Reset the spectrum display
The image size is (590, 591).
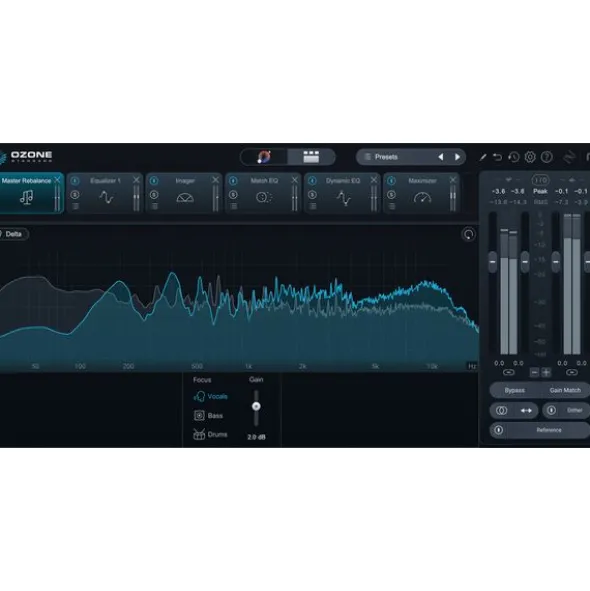click(x=469, y=234)
